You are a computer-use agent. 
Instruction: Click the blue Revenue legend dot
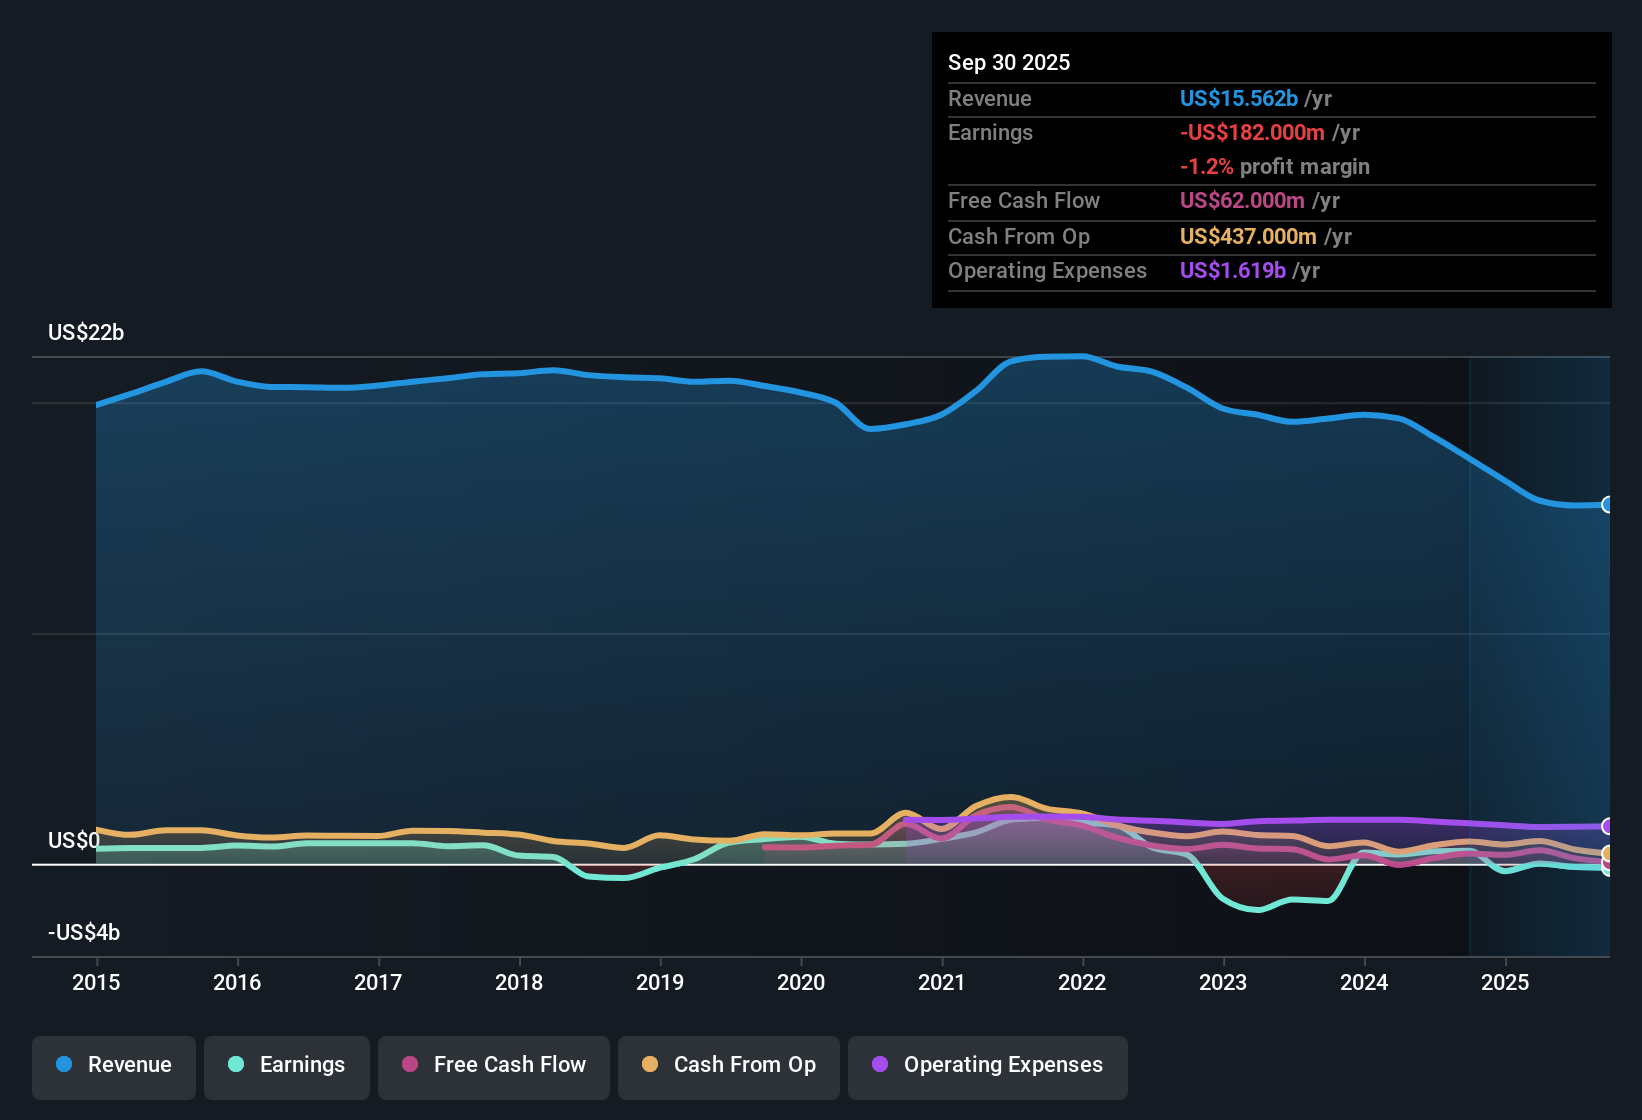(64, 1064)
